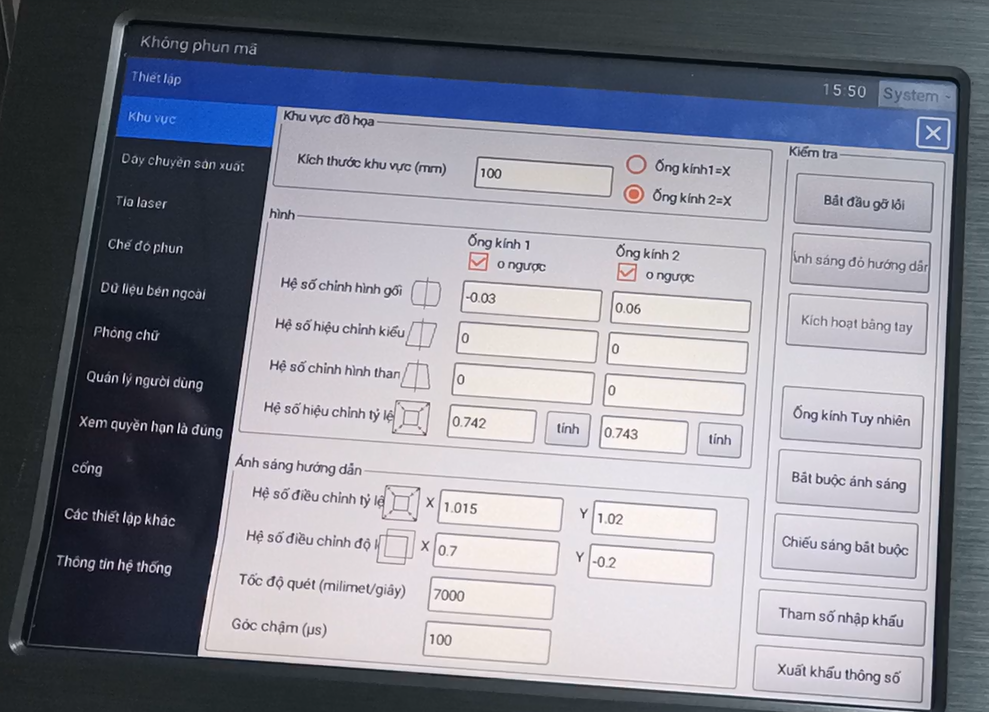Open the System dropdown at top right
Viewport: 989px width, 712px height.
click(x=914, y=95)
